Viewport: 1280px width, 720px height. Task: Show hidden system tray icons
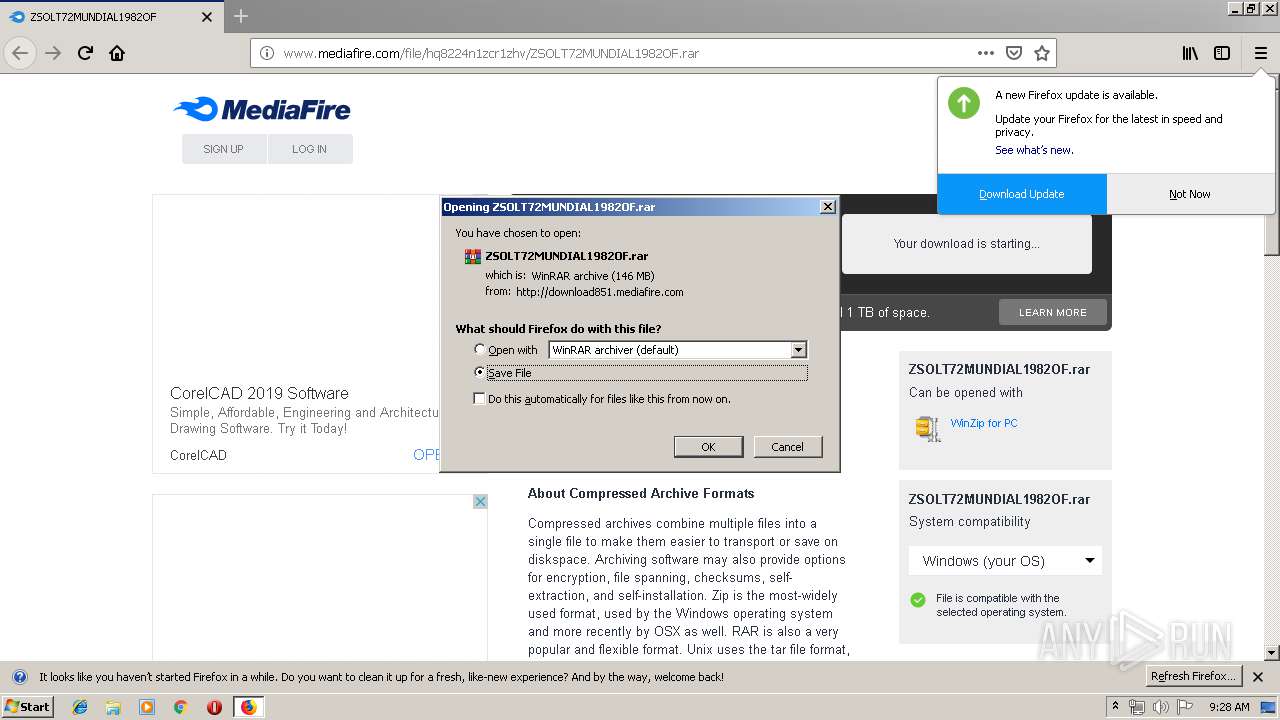point(1115,707)
